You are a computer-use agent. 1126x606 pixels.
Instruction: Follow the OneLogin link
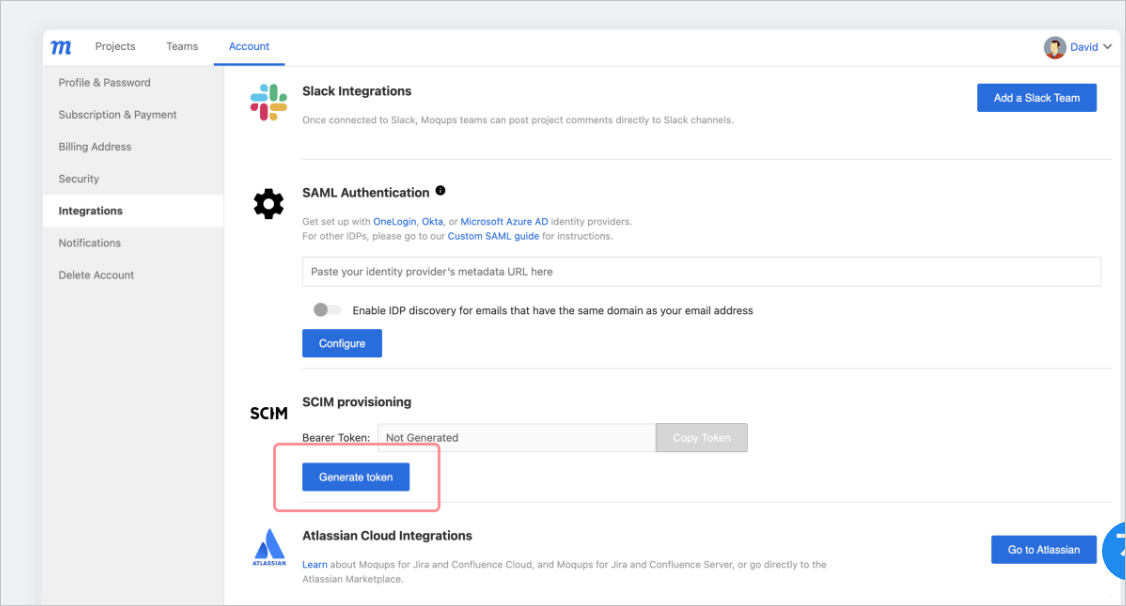(x=394, y=222)
